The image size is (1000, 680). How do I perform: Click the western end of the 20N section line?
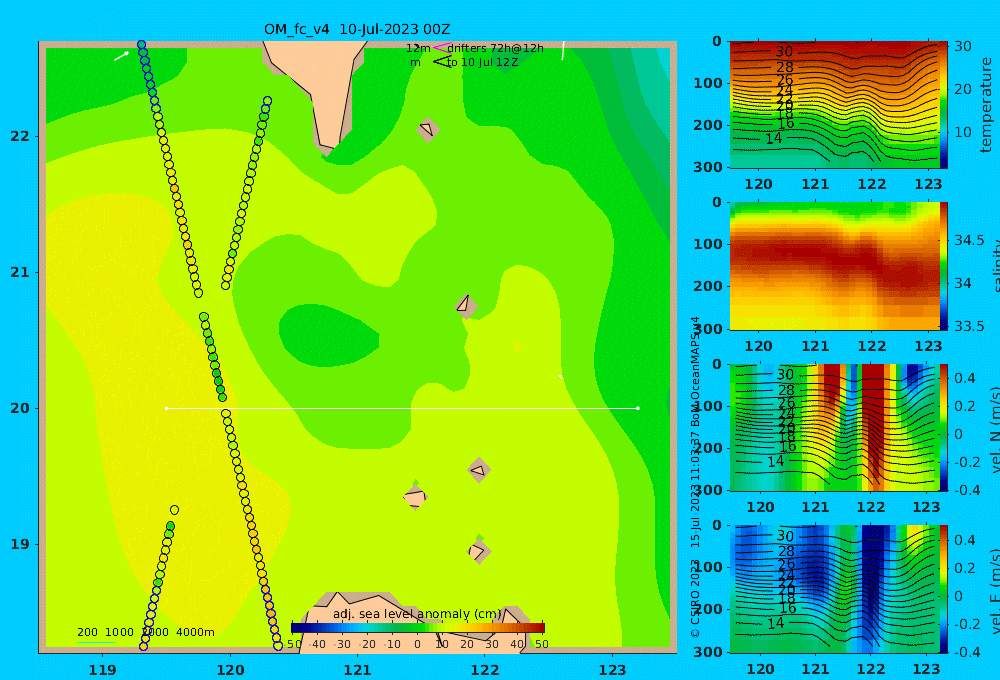[166, 408]
